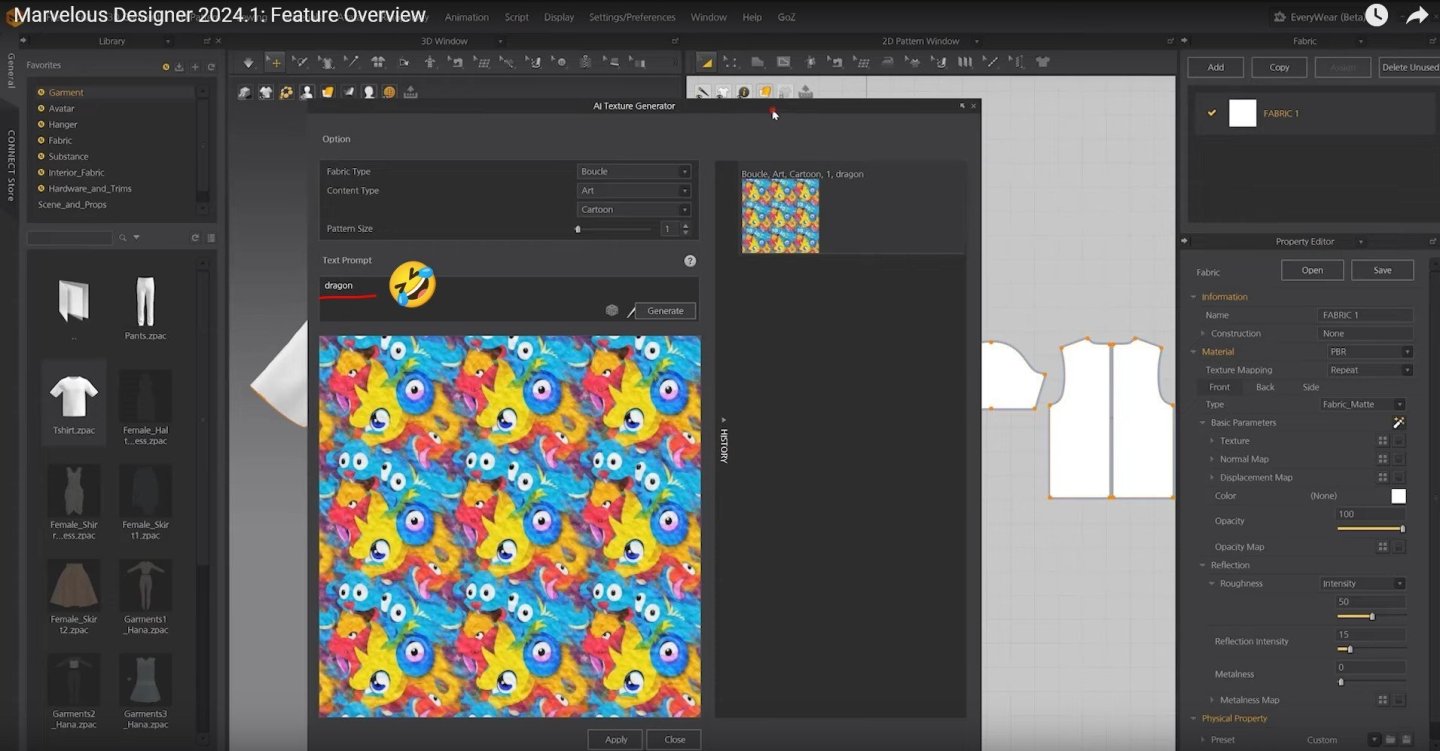Click the Favorites download icon in Library
This screenshot has height=751, width=1440.
pos(179,67)
